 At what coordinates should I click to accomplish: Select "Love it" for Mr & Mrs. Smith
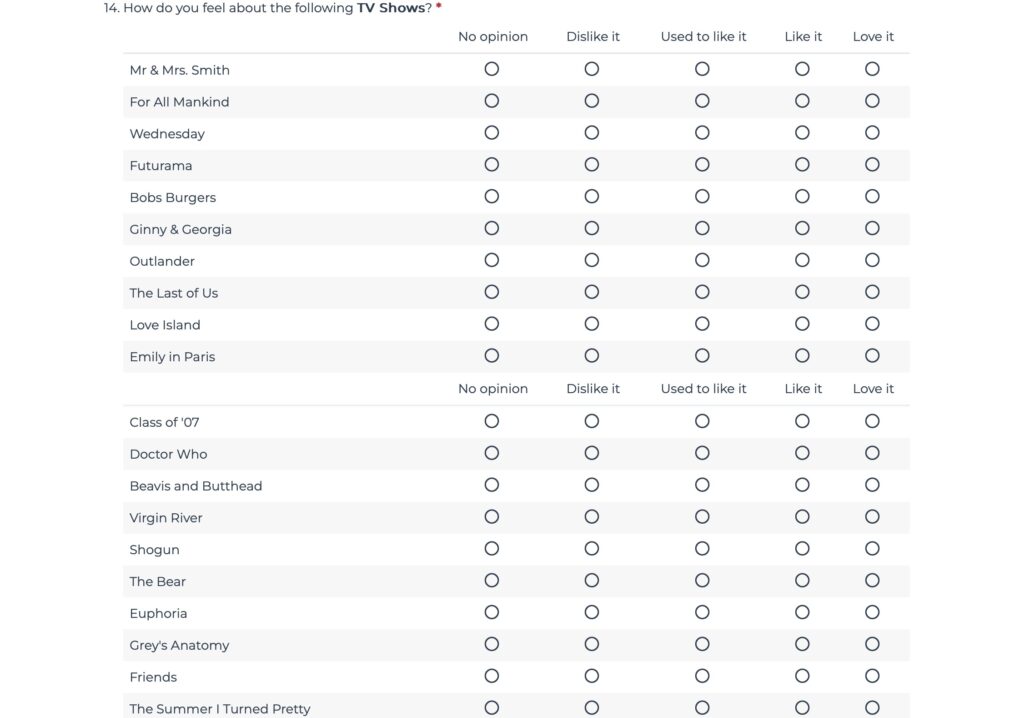pyautogui.click(x=872, y=69)
